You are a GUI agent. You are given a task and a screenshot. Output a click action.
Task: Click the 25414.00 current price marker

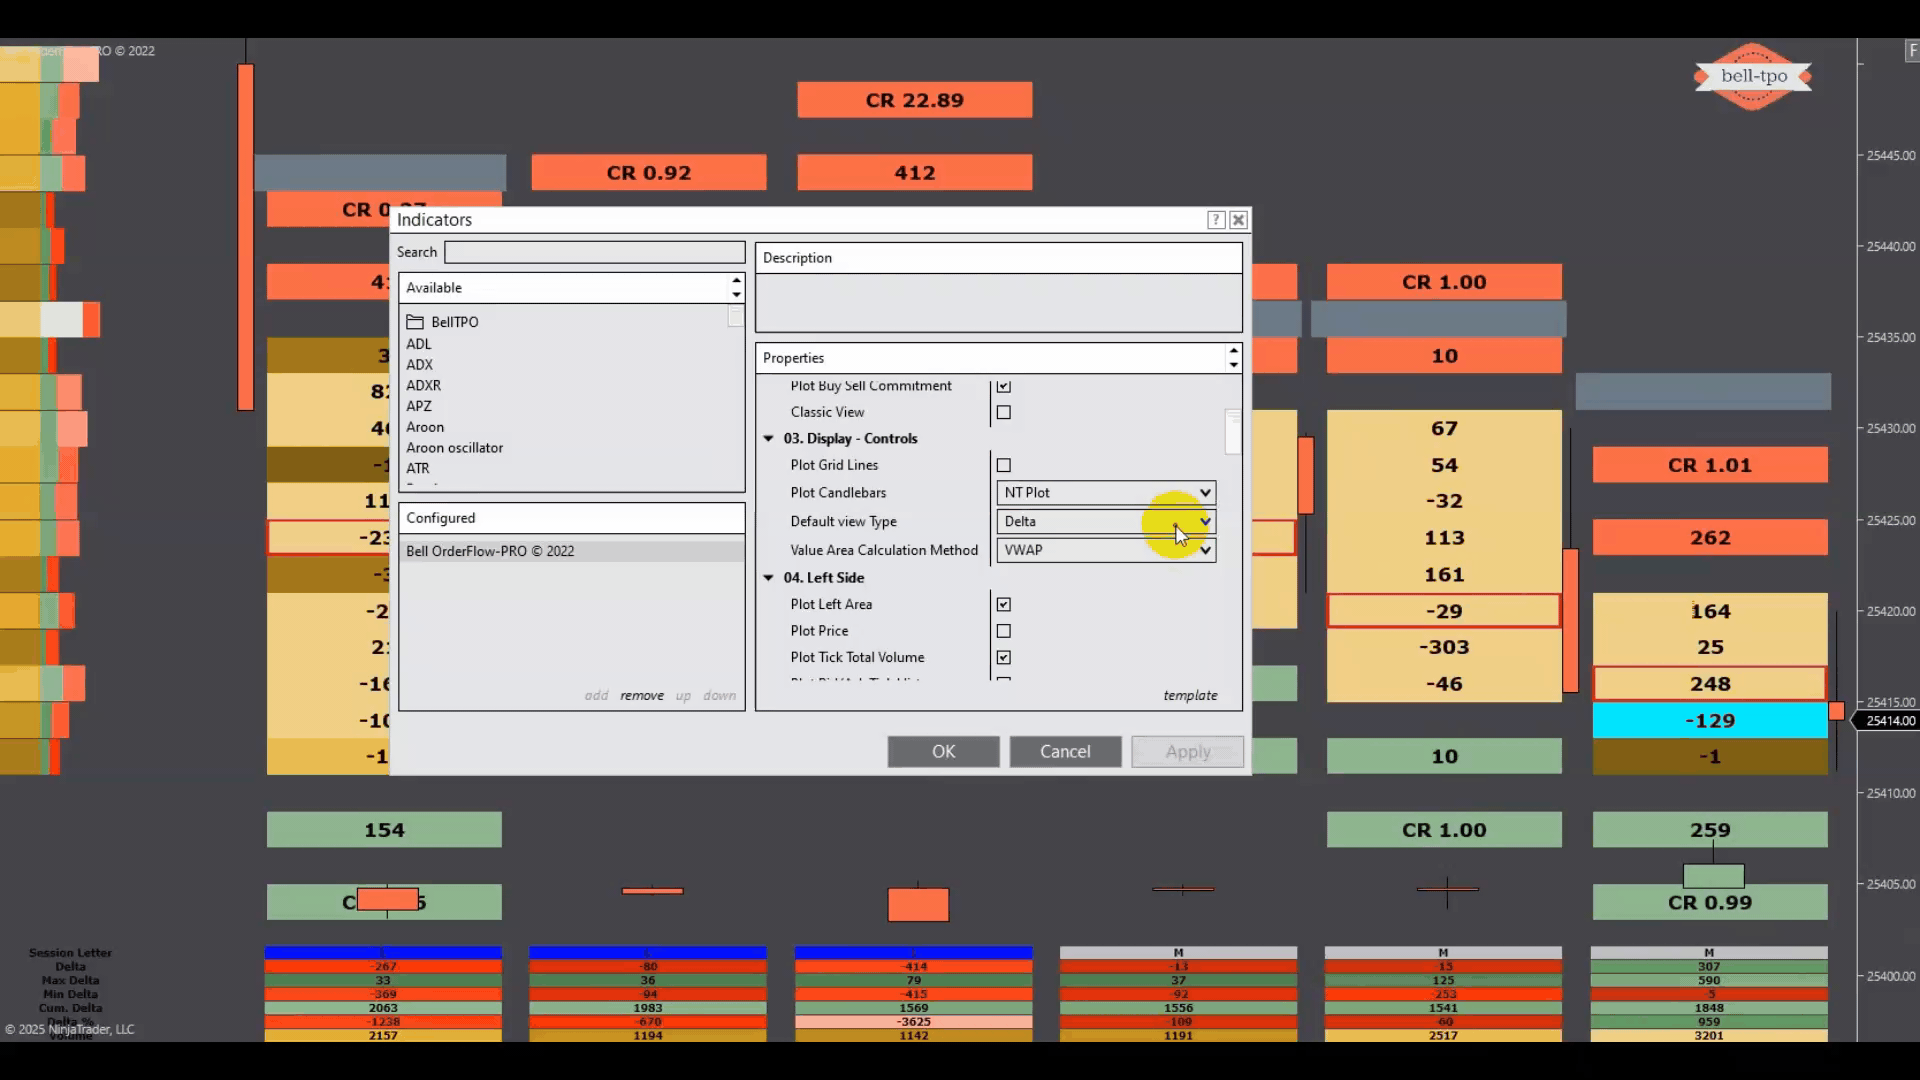point(1889,721)
